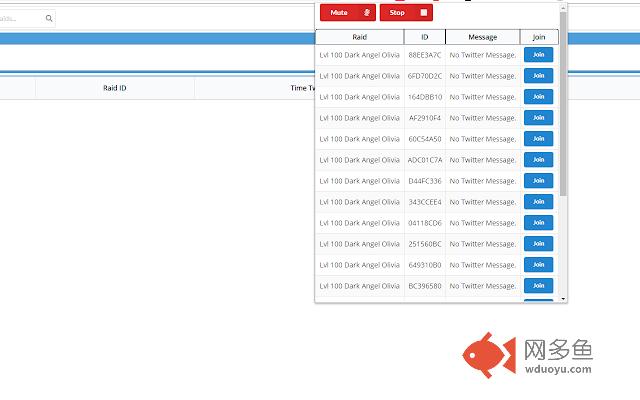
Task: Select raid ID text ADC01C7A
Action: click(x=424, y=160)
